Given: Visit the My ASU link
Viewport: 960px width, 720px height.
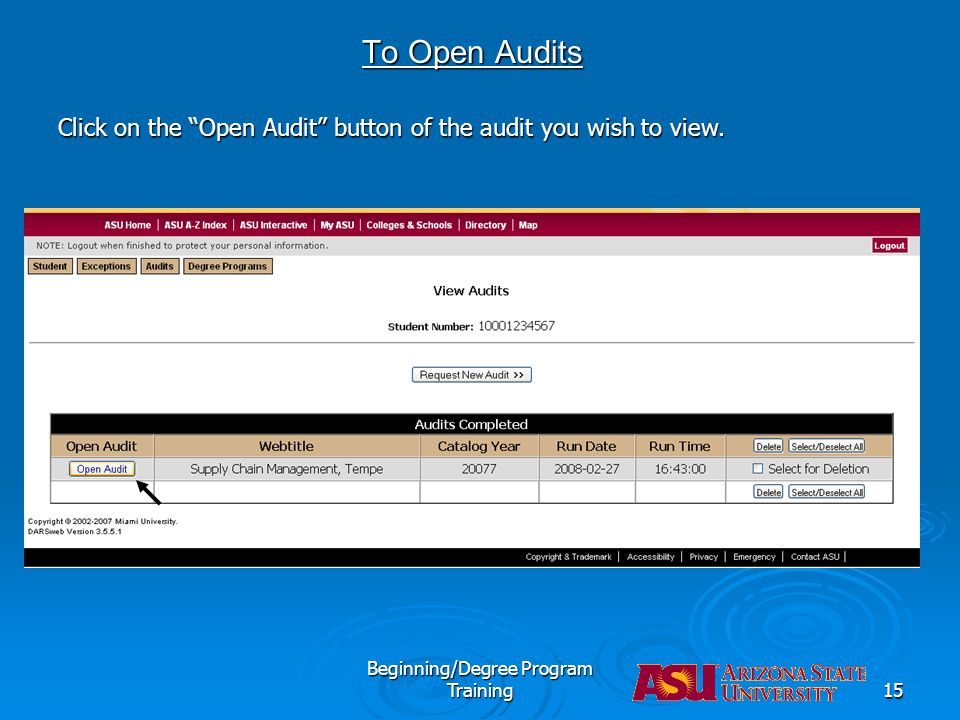Looking at the screenshot, I should (337, 225).
